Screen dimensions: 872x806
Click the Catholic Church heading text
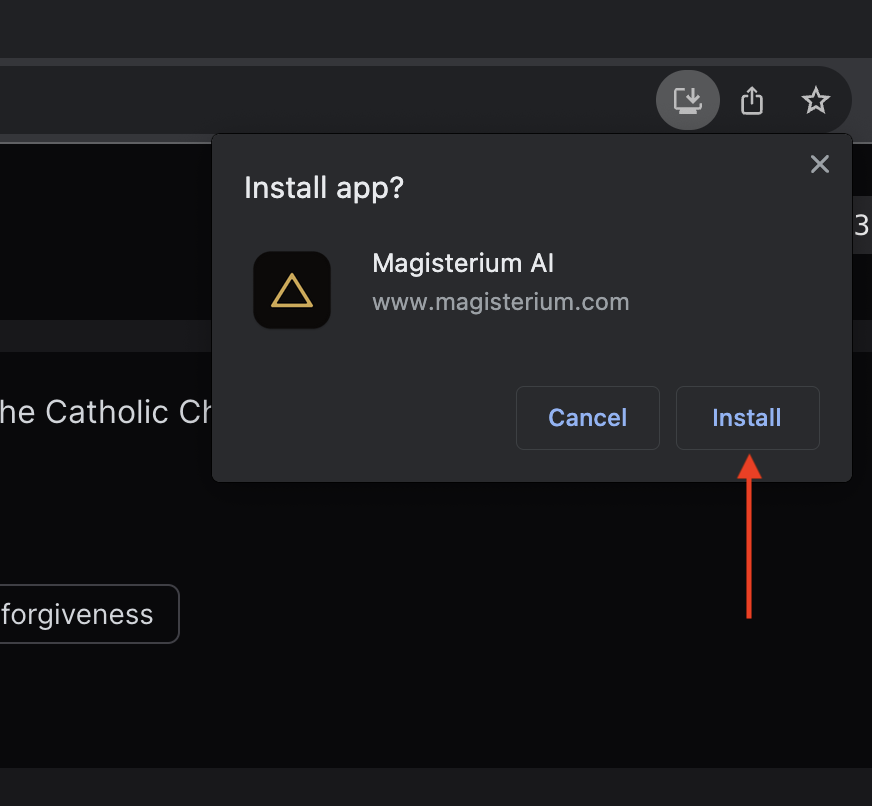click(x=100, y=412)
